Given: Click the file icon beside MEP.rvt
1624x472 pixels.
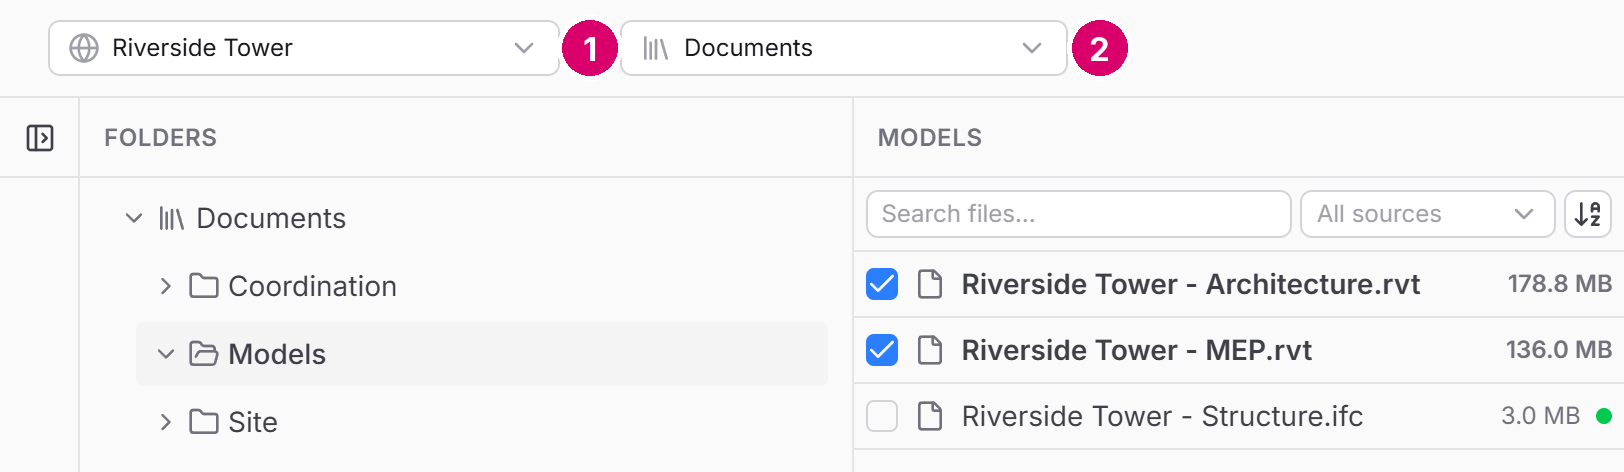Looking at the screenshot, I should pos(930,350).
